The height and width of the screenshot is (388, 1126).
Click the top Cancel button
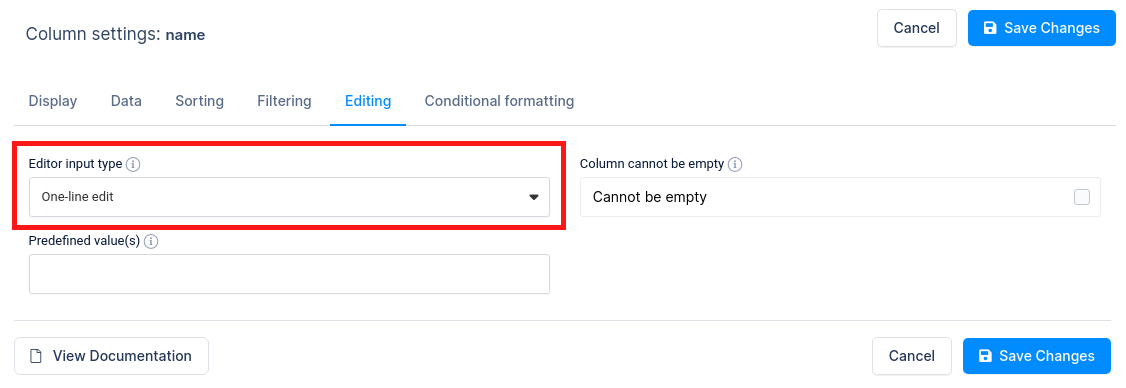pos(916,28)
